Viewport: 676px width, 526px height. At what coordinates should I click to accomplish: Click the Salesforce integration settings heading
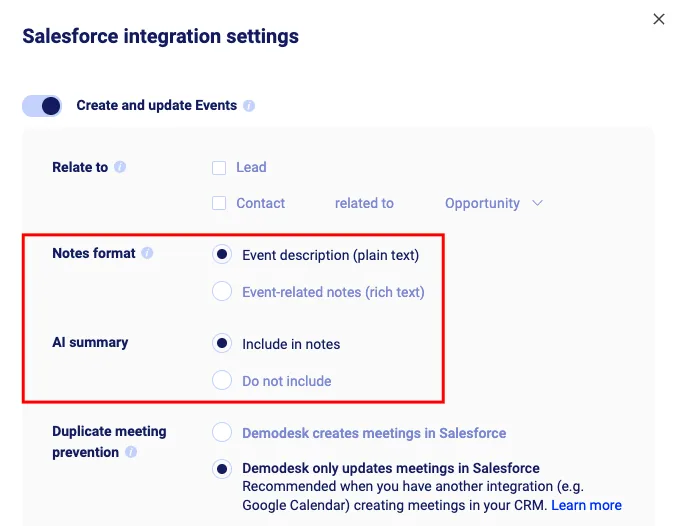click(160, 36)
